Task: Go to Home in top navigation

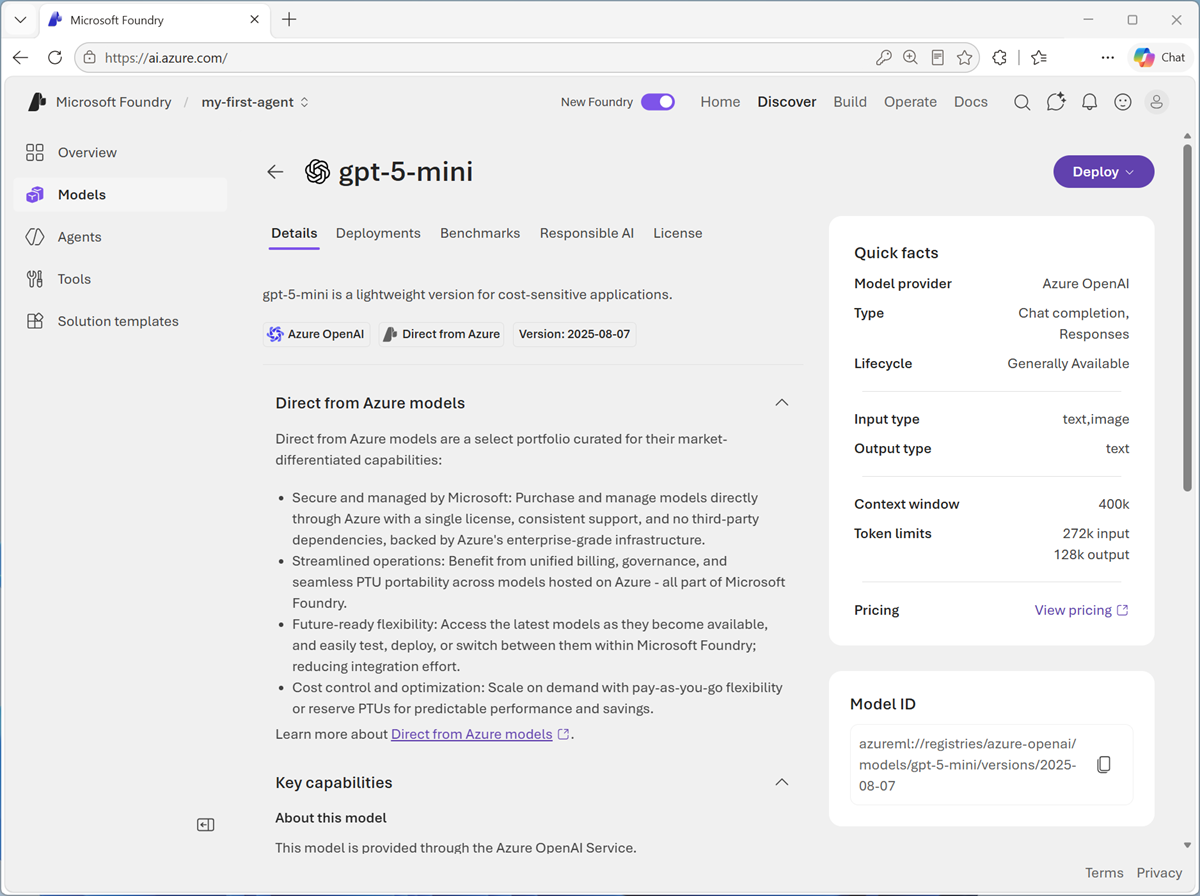Action: click(x=720, y=102)
